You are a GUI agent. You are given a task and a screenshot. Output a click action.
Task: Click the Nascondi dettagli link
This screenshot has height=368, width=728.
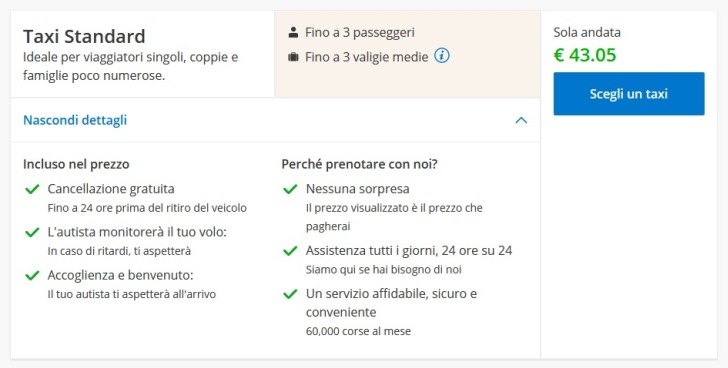coord(75,120)
